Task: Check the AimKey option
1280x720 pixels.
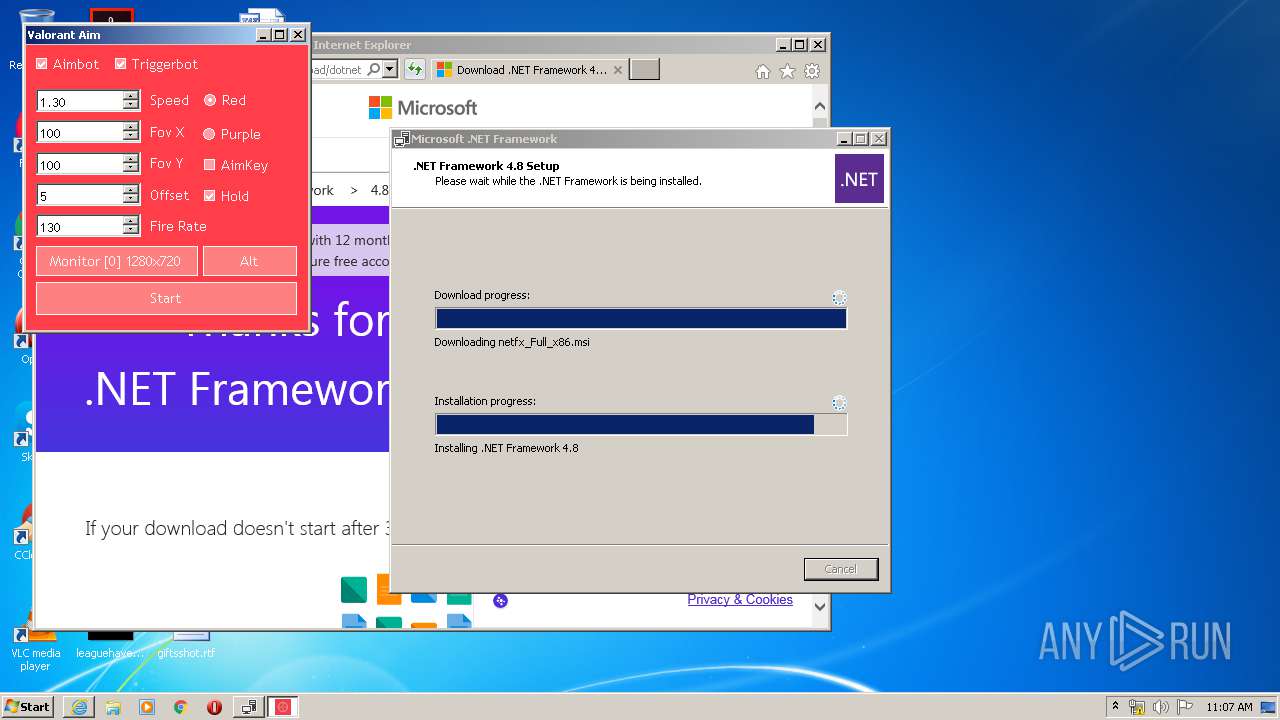Action: [x=210, y=165]
